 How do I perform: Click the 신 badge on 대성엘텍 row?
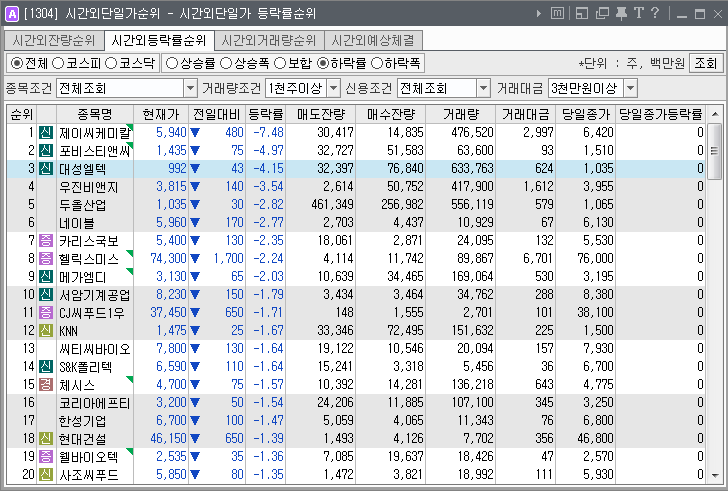[x=46, y=168]
